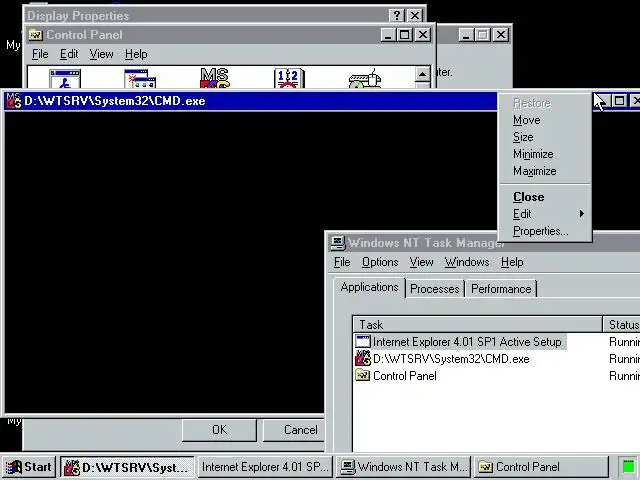640x480 pixels.
Task: Click the Display Properties help question button
Action: coord(397,16)
